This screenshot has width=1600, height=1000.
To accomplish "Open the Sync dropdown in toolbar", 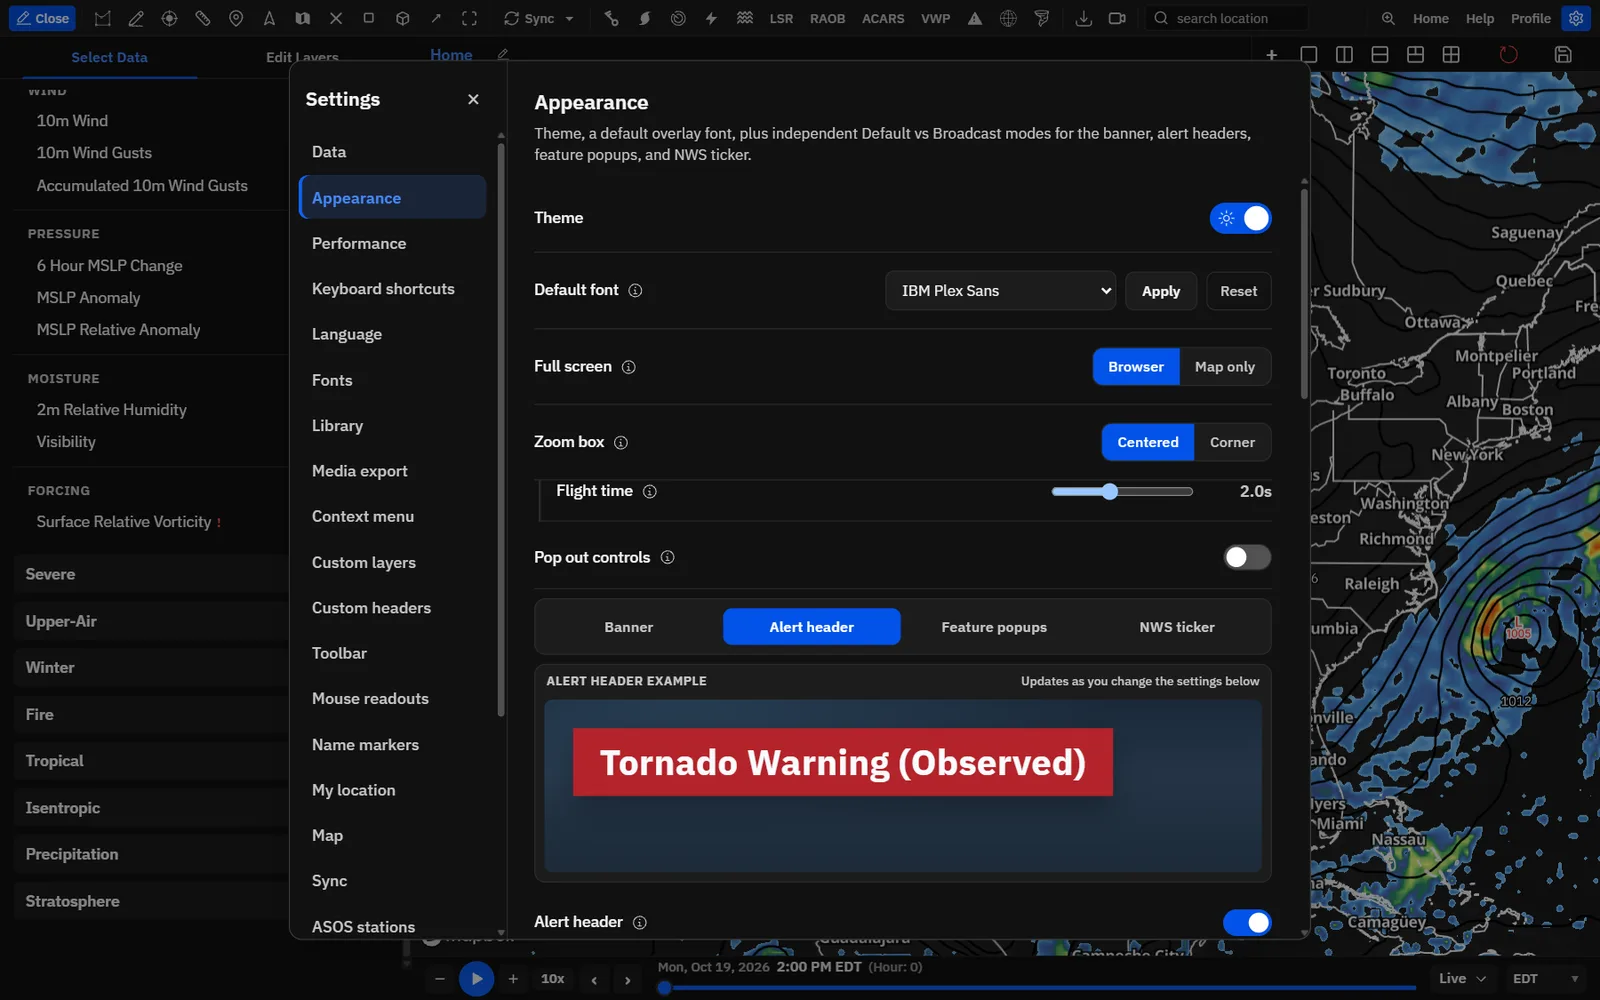I will [539, 18].
